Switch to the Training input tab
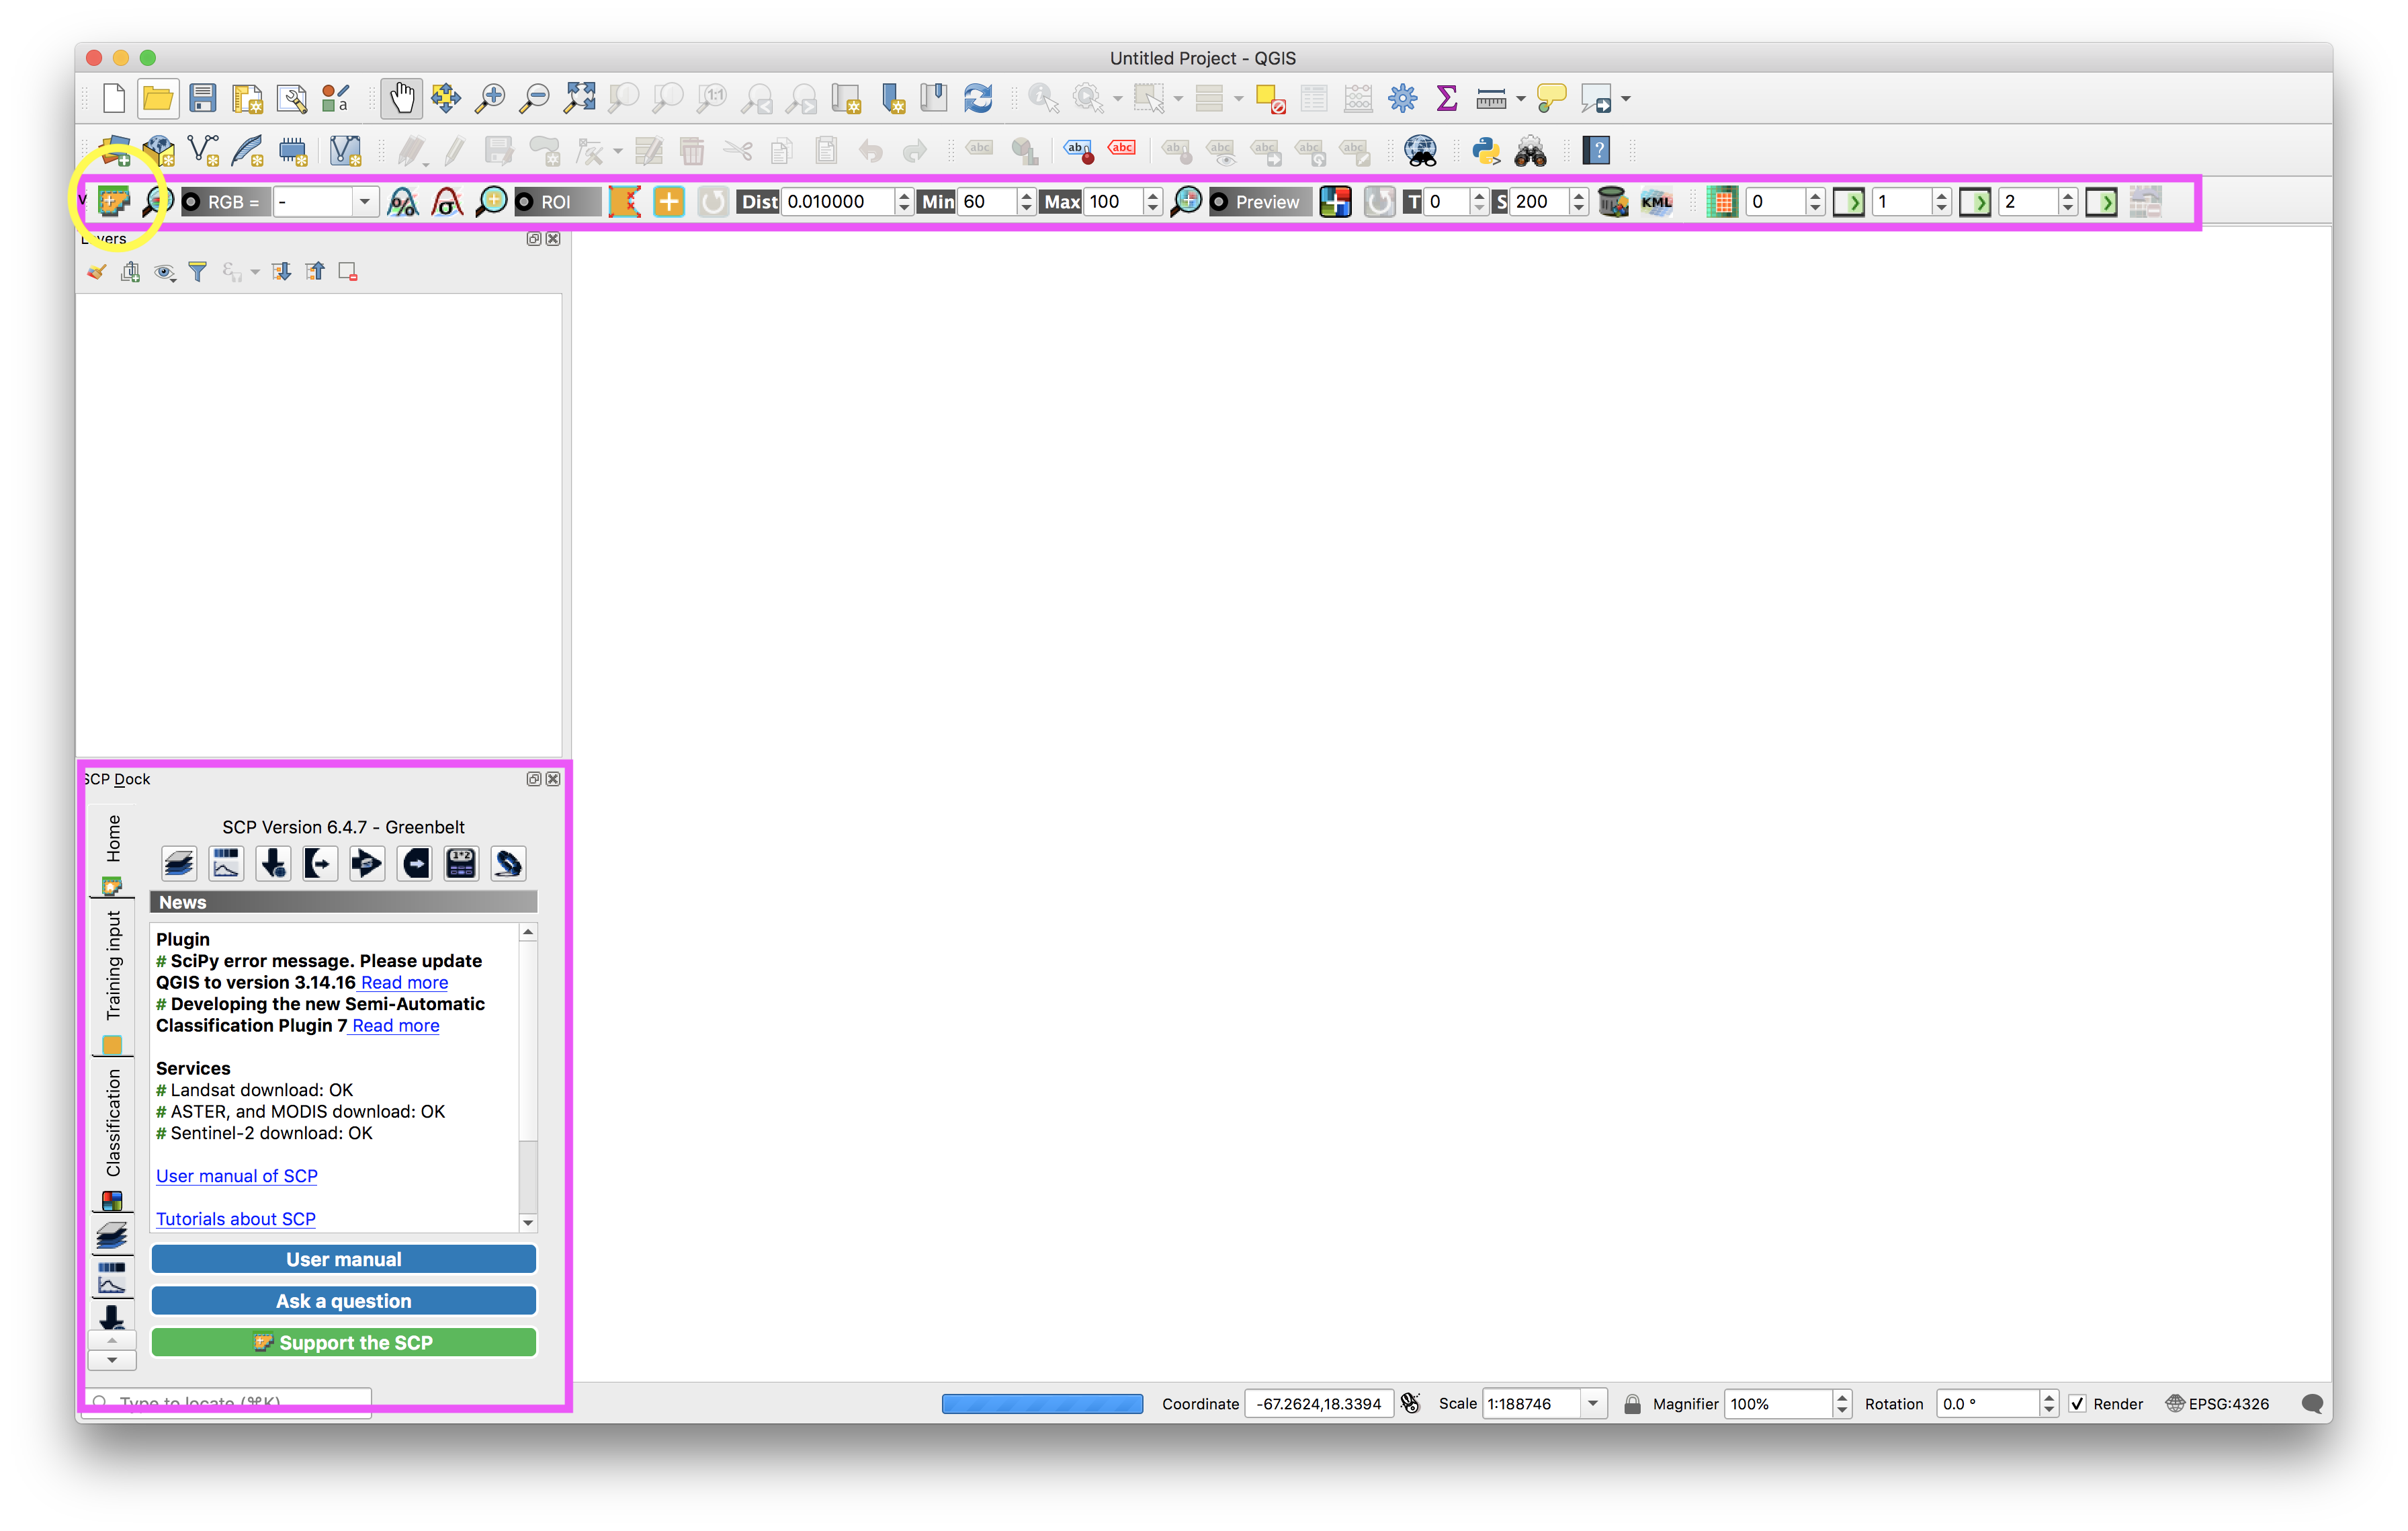Image resolution: width=2408 pixels, height=1531 pixels. (113, 965)
